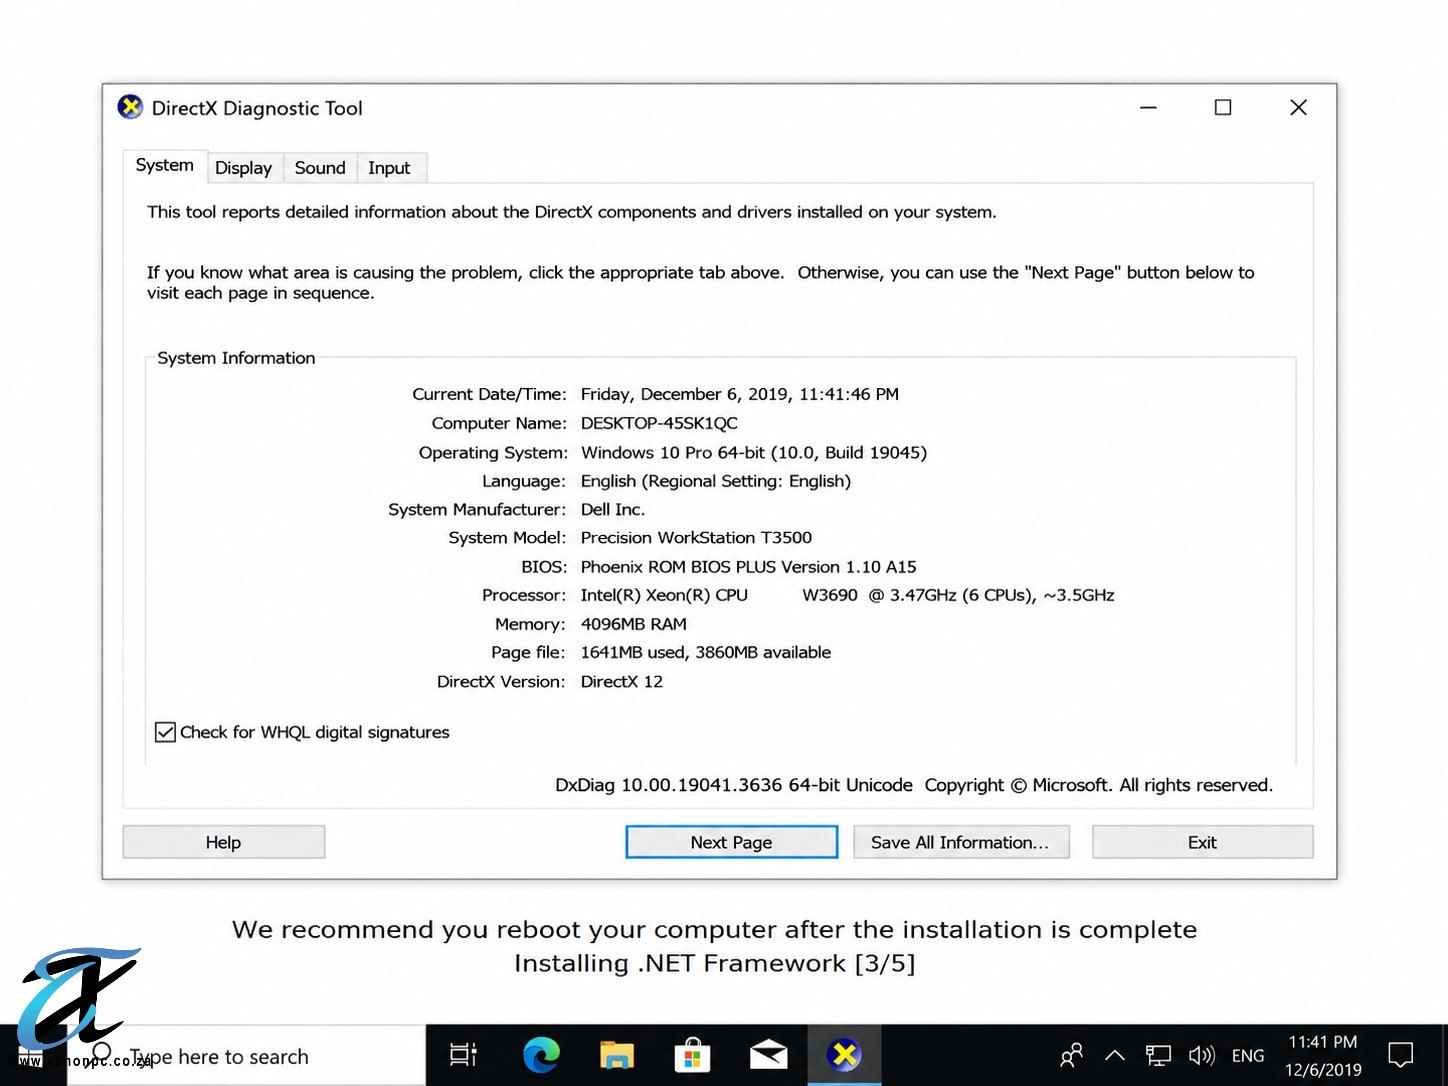Open the People icon in system tray
The height and width of the screenshot is (1086, 1448).
pyautogui.click(x=1071, y=1055)
